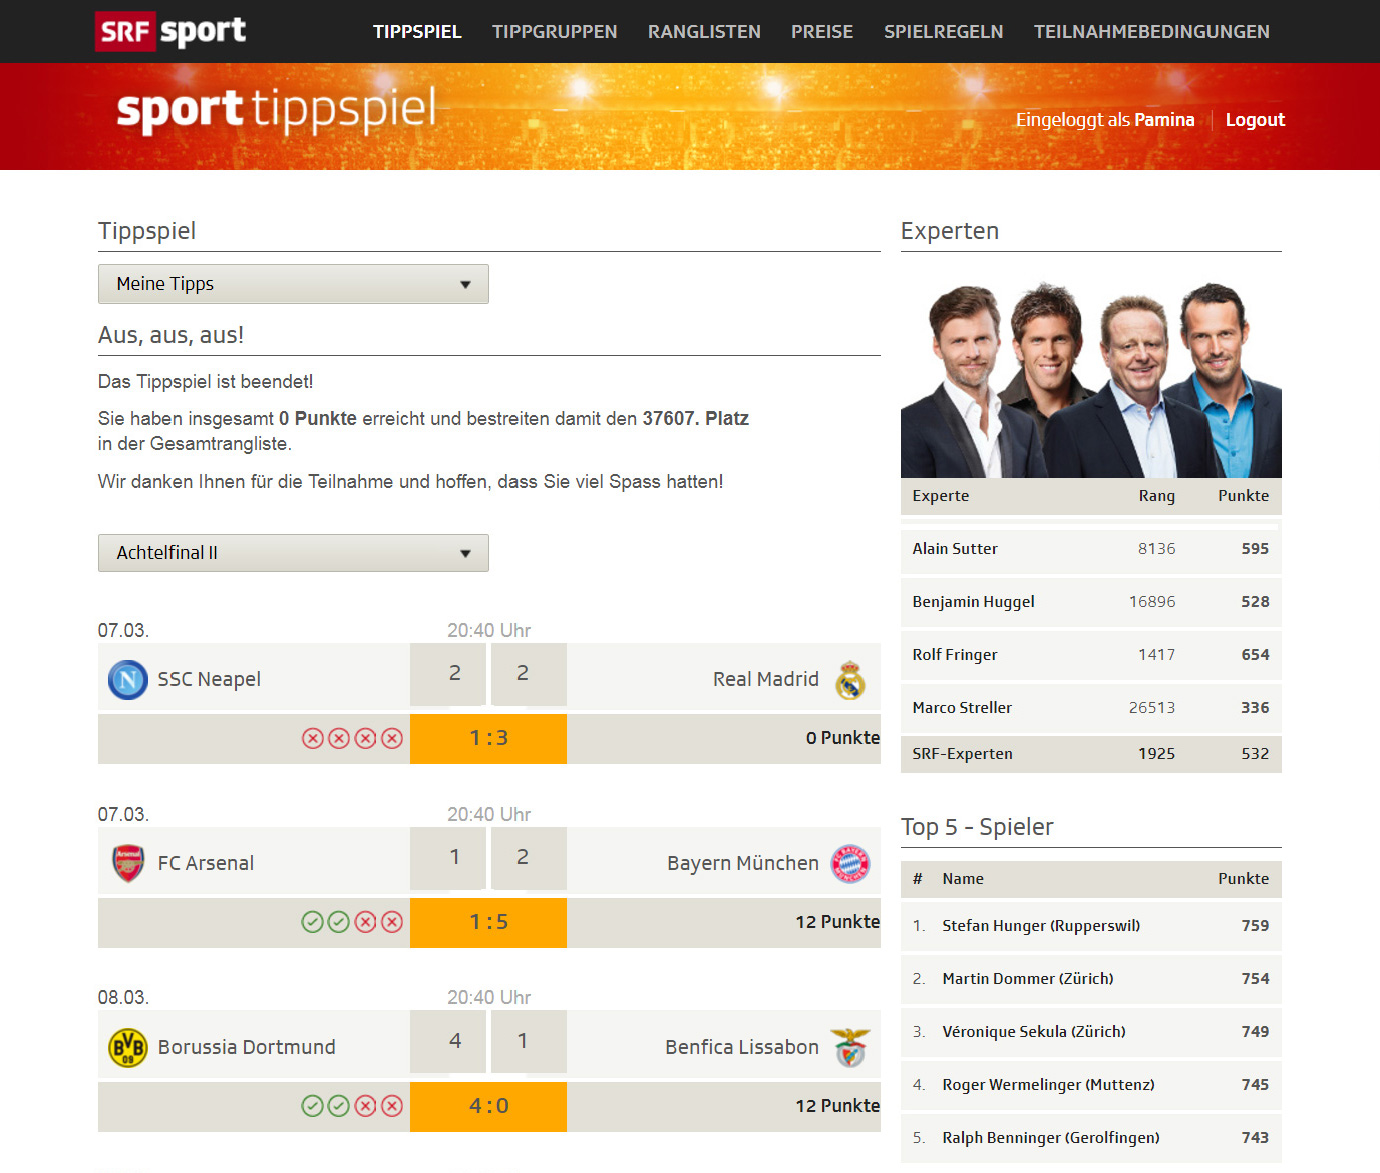The width and height of the screenshot is (1380, 1173).
Task: Click Roger Wermelinger (Muttenz) in Top 5
Action: coord(1048,1085)
